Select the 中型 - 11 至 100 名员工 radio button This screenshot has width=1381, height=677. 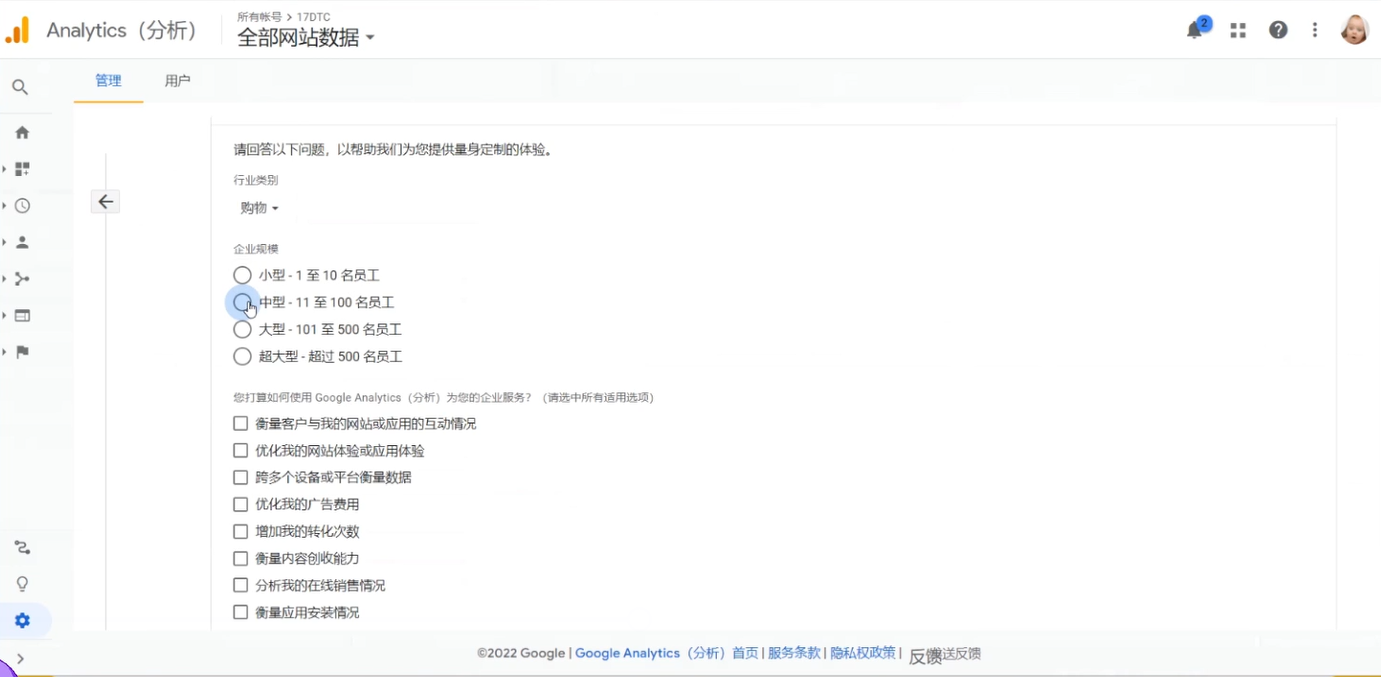(242, 301)
